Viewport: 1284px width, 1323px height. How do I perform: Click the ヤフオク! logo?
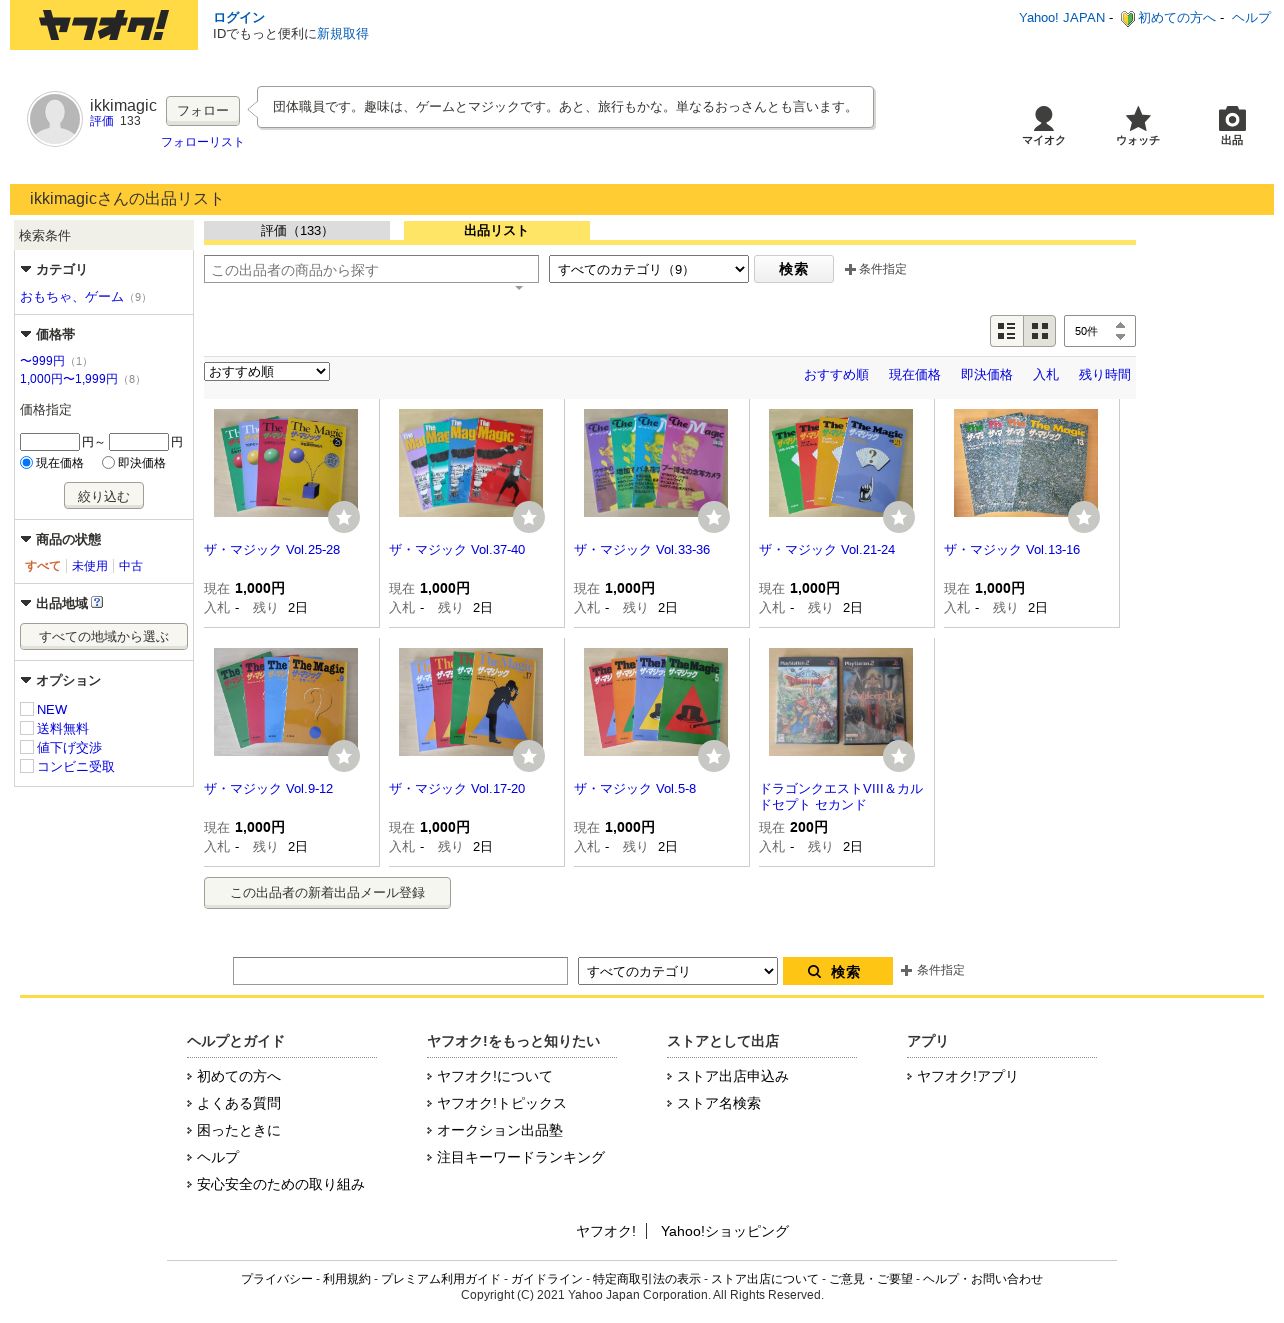(104, 25)
